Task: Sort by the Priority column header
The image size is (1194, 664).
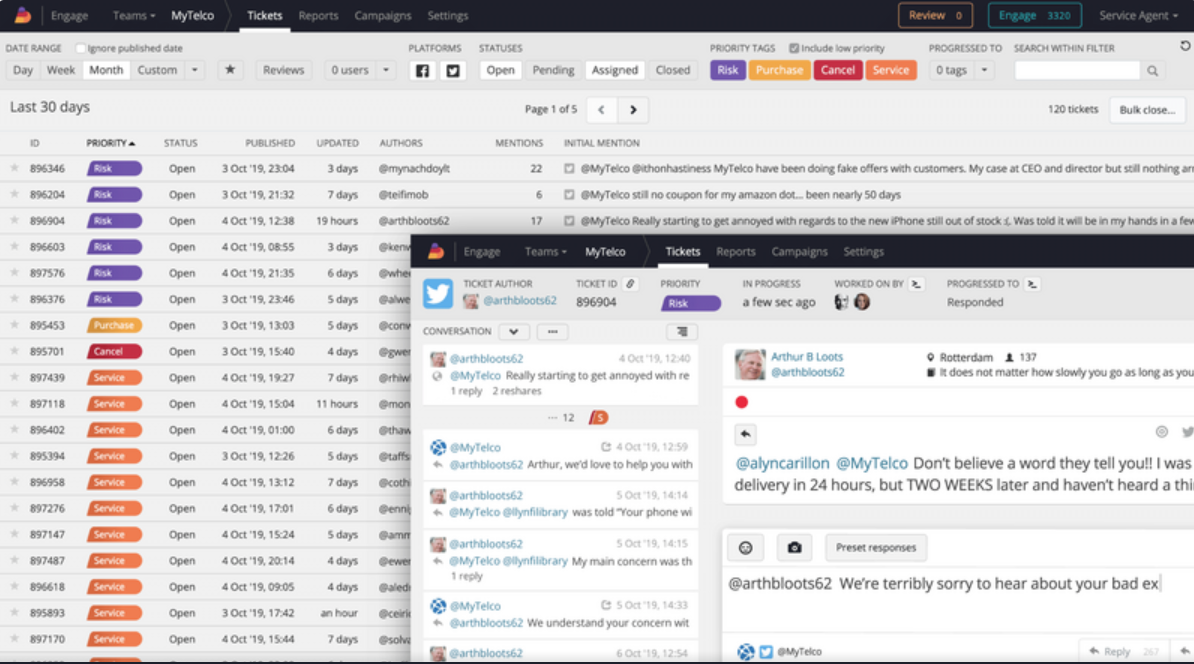Action: (x=110, y=143)
